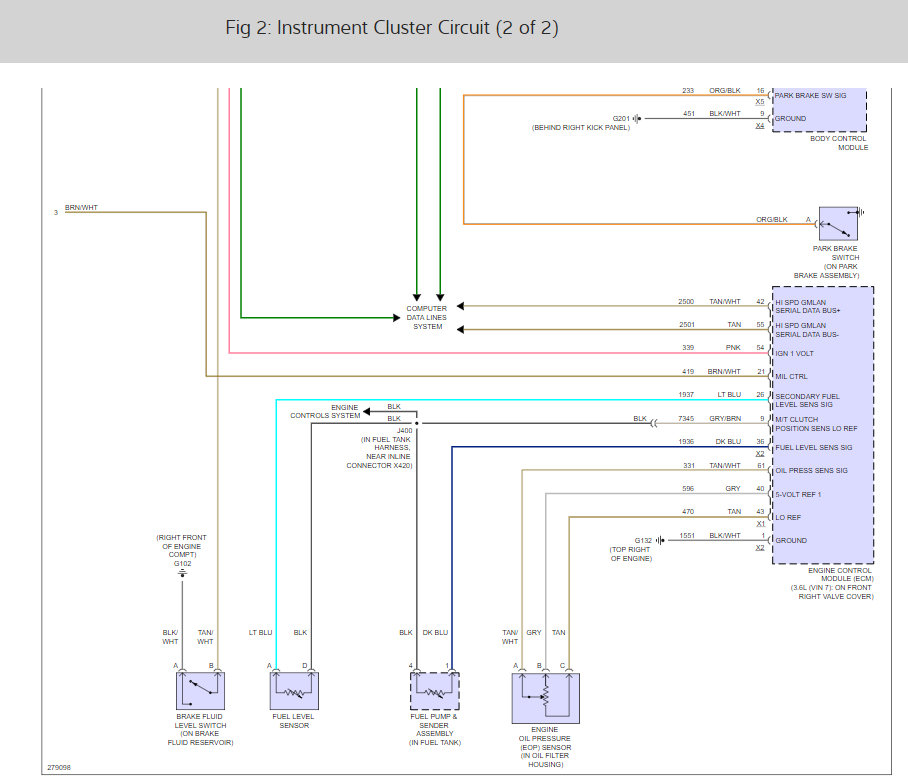The image size is (908, 782).
Task: Click the LO REF pin label
Action: tap(788, 517)
